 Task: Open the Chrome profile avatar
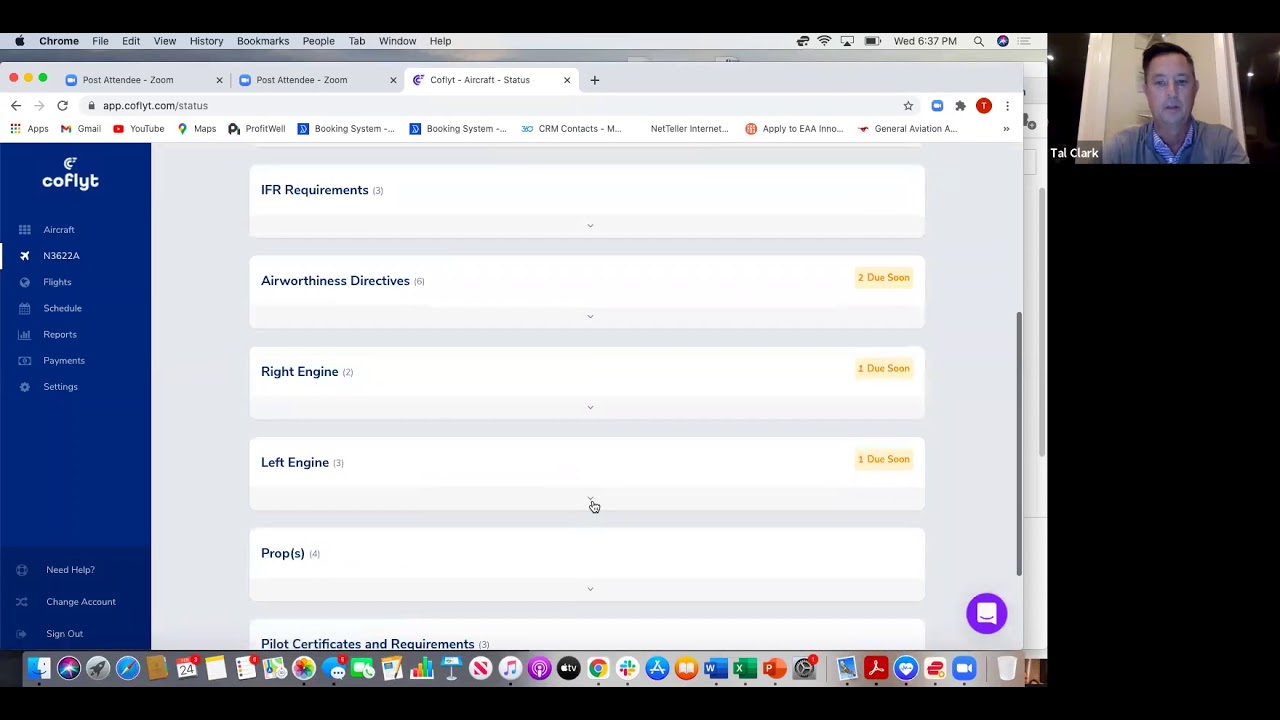coord(984,106)
